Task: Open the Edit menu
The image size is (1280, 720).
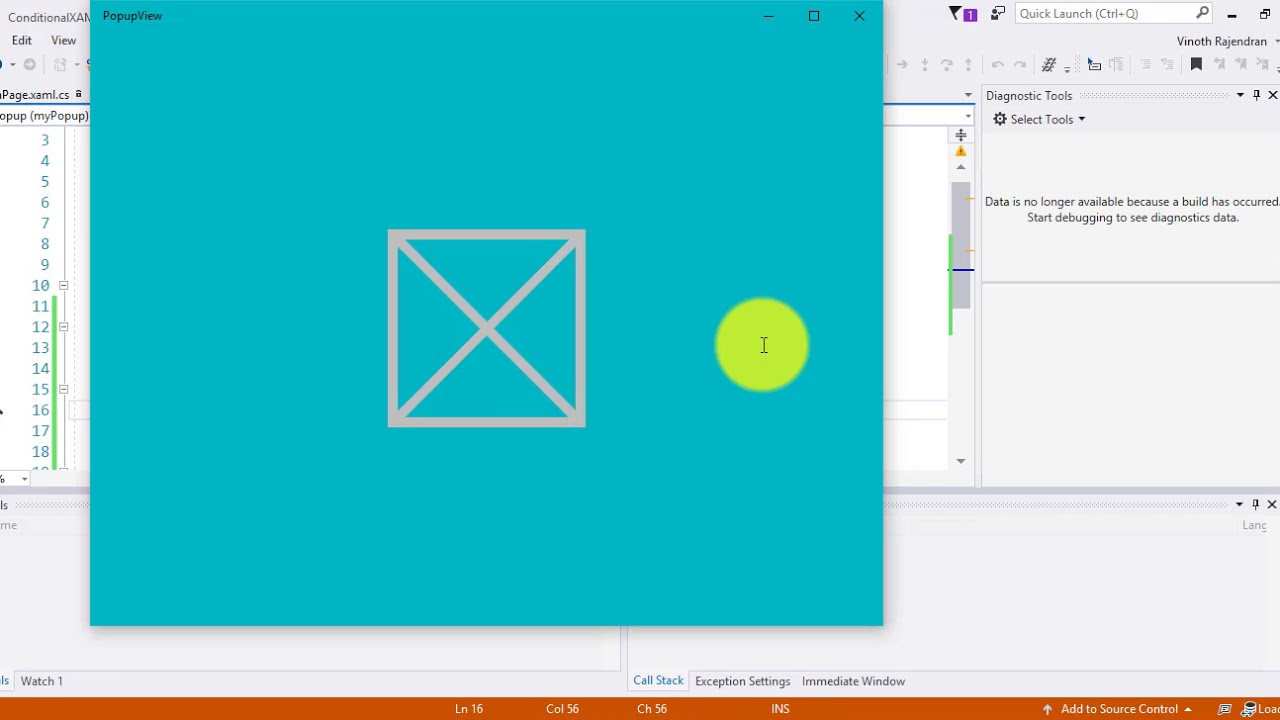Action: [x=22, y=40]
